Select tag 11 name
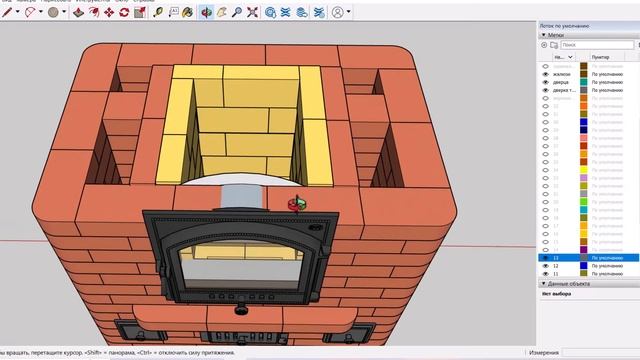 pyautogui.click(x=556, y=274)
